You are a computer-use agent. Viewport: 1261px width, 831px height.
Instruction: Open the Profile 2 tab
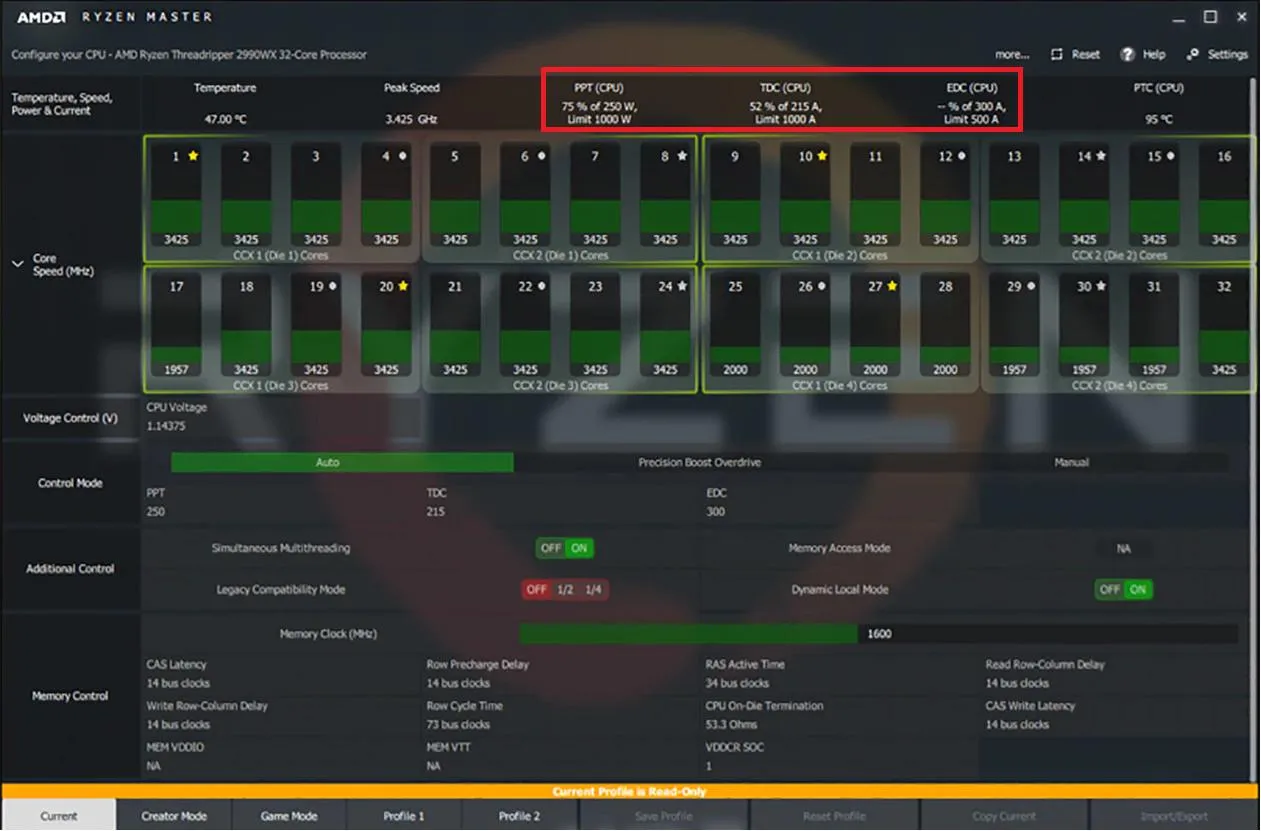pos(519,816)
